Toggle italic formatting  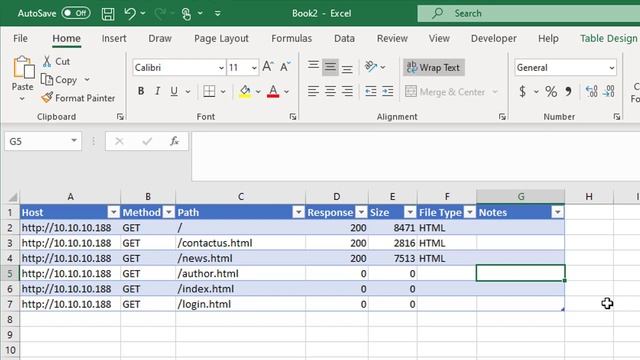[x=158, y=91]
